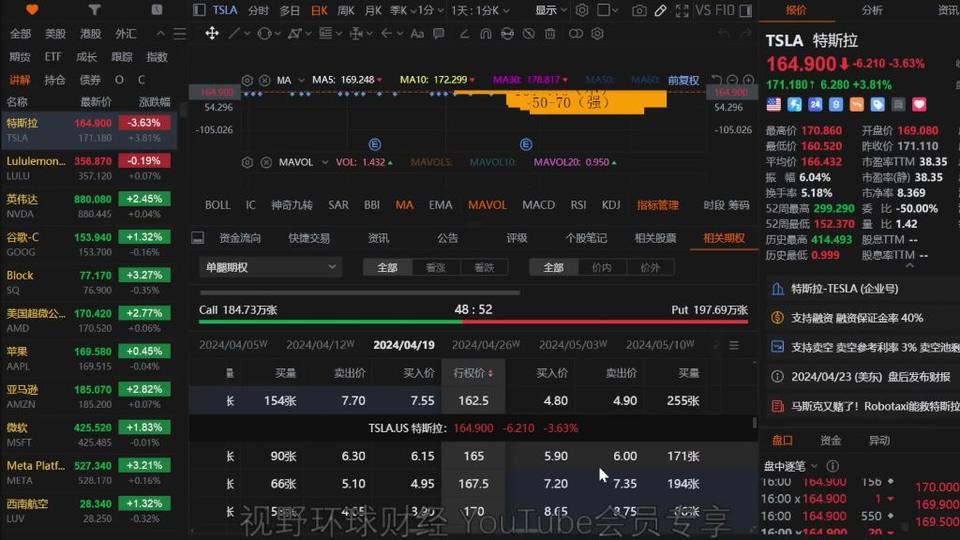
Task: Open the 异动 tab
Action: pyautogui.click(x=879, y=440)
